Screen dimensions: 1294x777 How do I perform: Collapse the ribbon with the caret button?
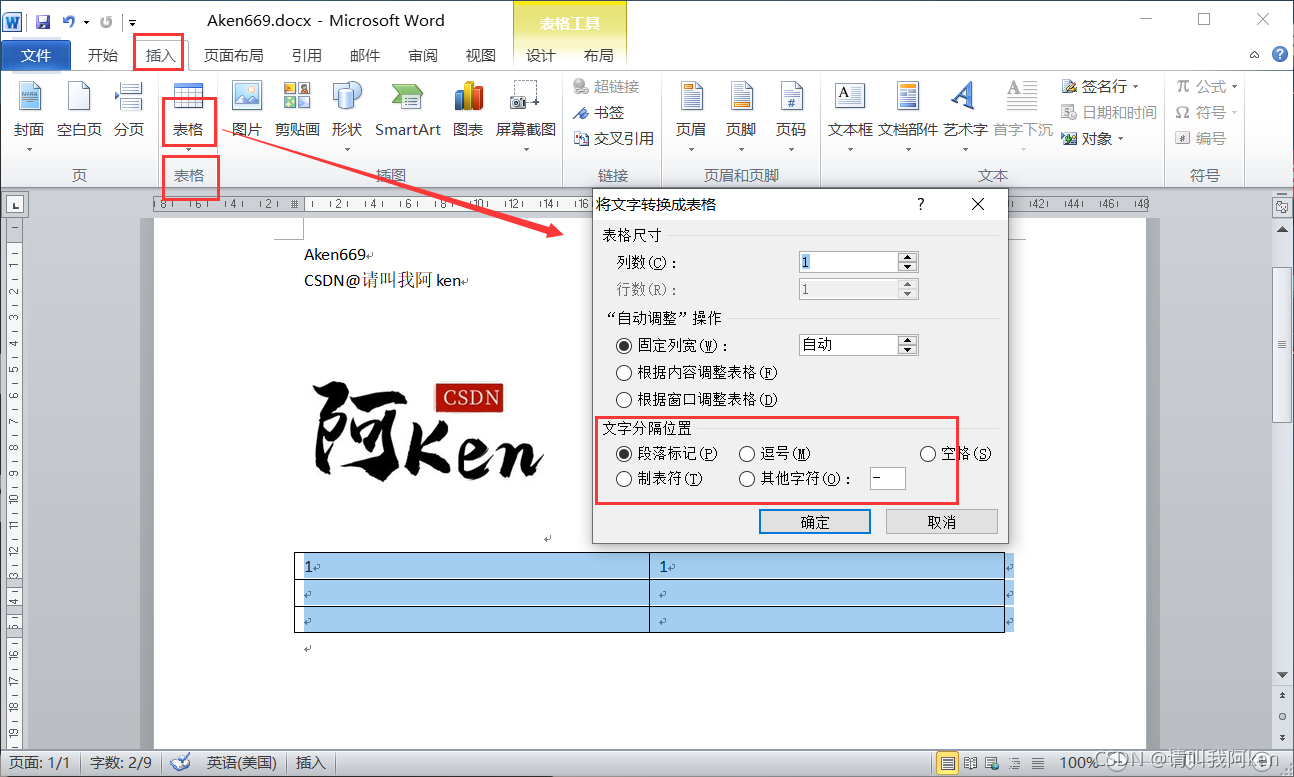tap(1255, 55)
